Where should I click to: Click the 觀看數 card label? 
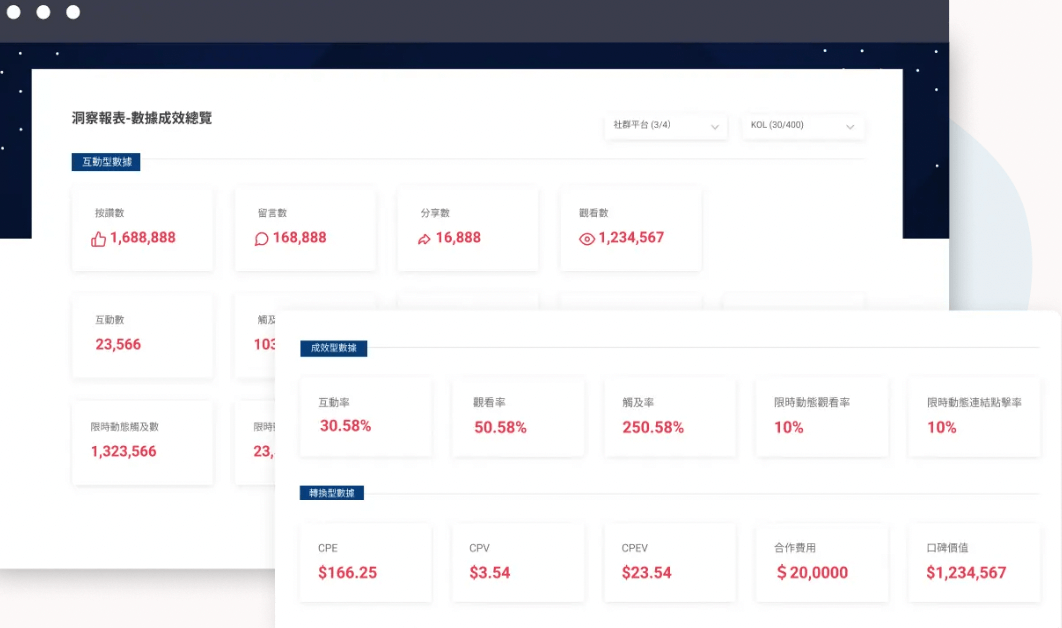pyautogui.click(x=594, y=213)
